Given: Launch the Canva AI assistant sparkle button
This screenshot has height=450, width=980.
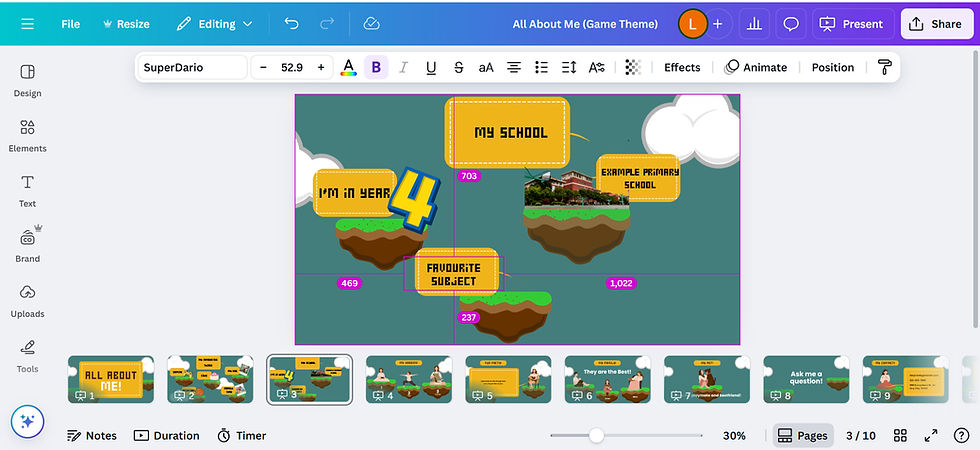Looking at the screenshot, I should [28, 422].
